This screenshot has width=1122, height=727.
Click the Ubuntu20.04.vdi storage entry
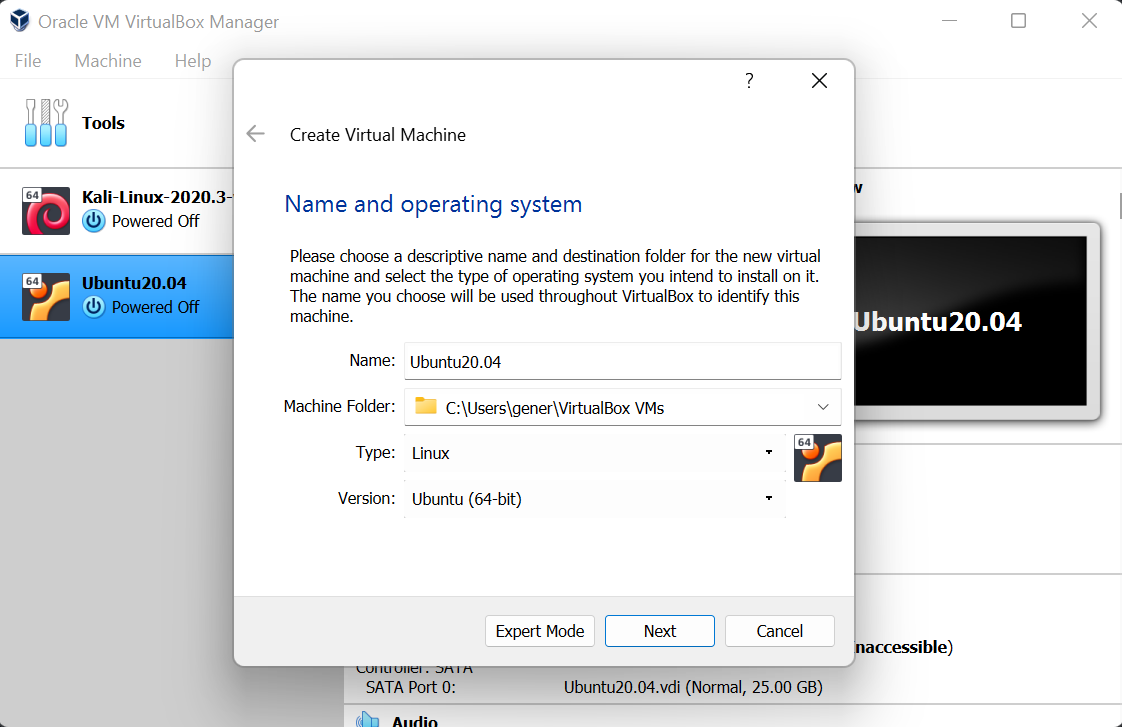693,687
